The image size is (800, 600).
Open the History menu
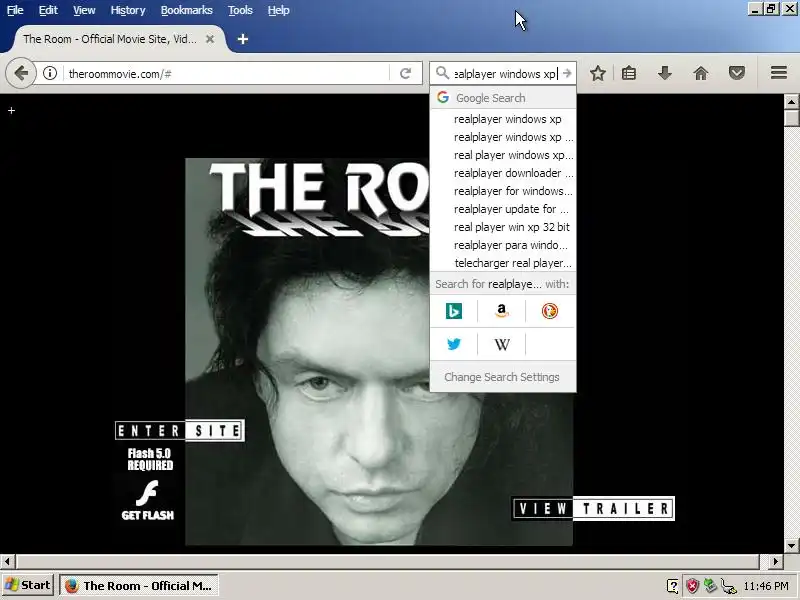[128, 10]
